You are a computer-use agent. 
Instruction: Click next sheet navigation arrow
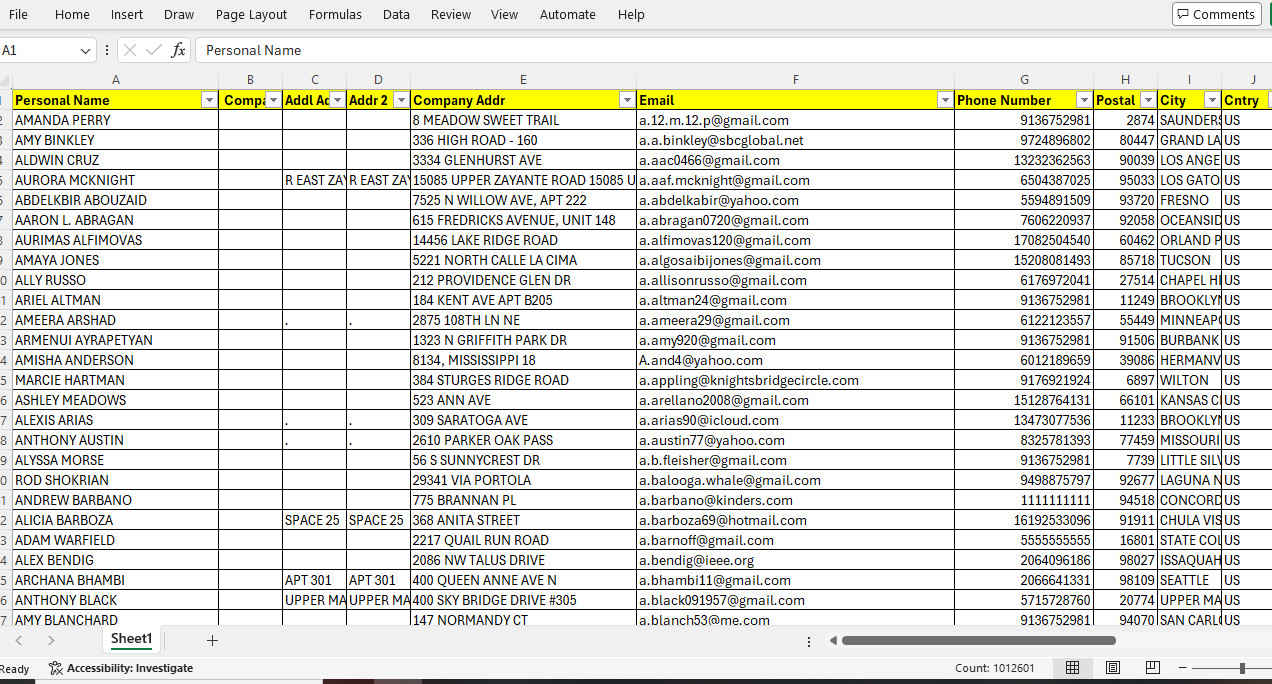(x=51, y=640)
